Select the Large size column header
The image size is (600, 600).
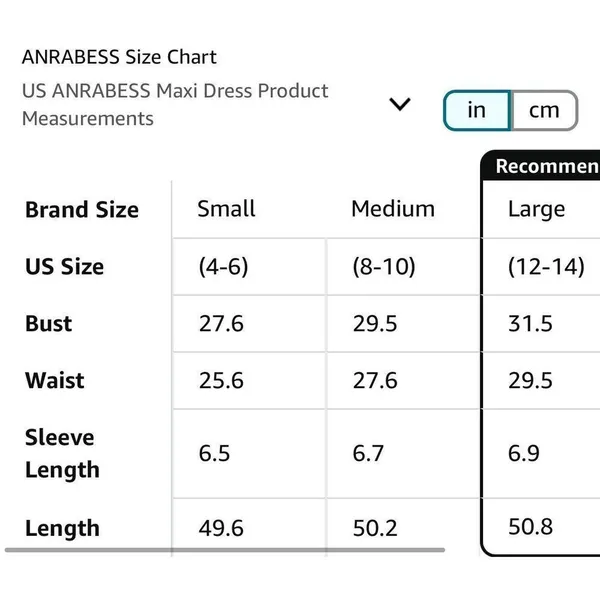[x=536, y=210]
